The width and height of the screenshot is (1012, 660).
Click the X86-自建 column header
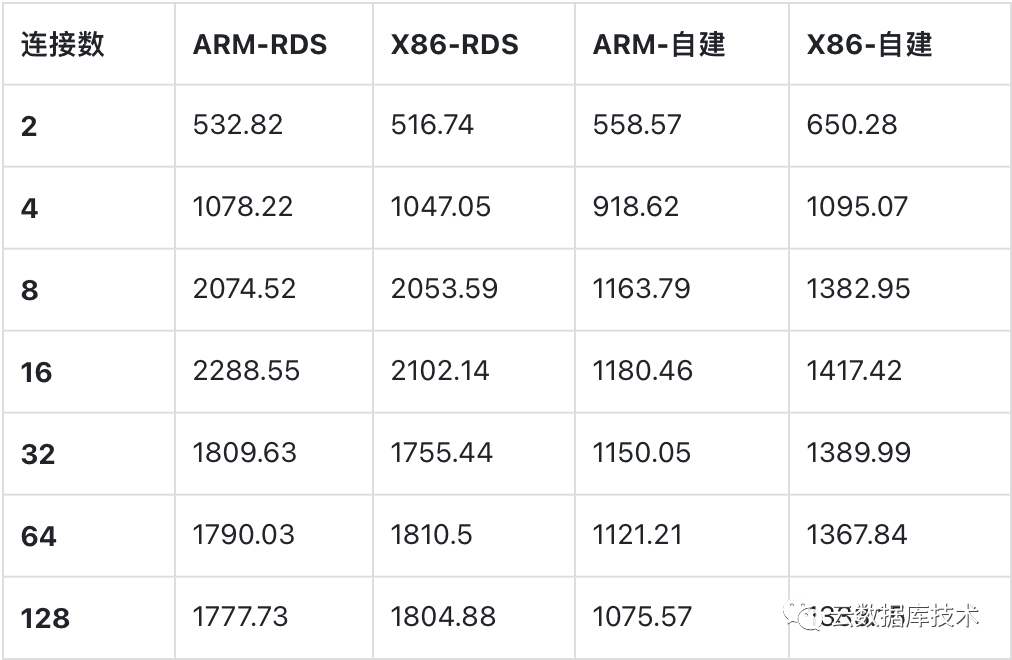point(869,45)
